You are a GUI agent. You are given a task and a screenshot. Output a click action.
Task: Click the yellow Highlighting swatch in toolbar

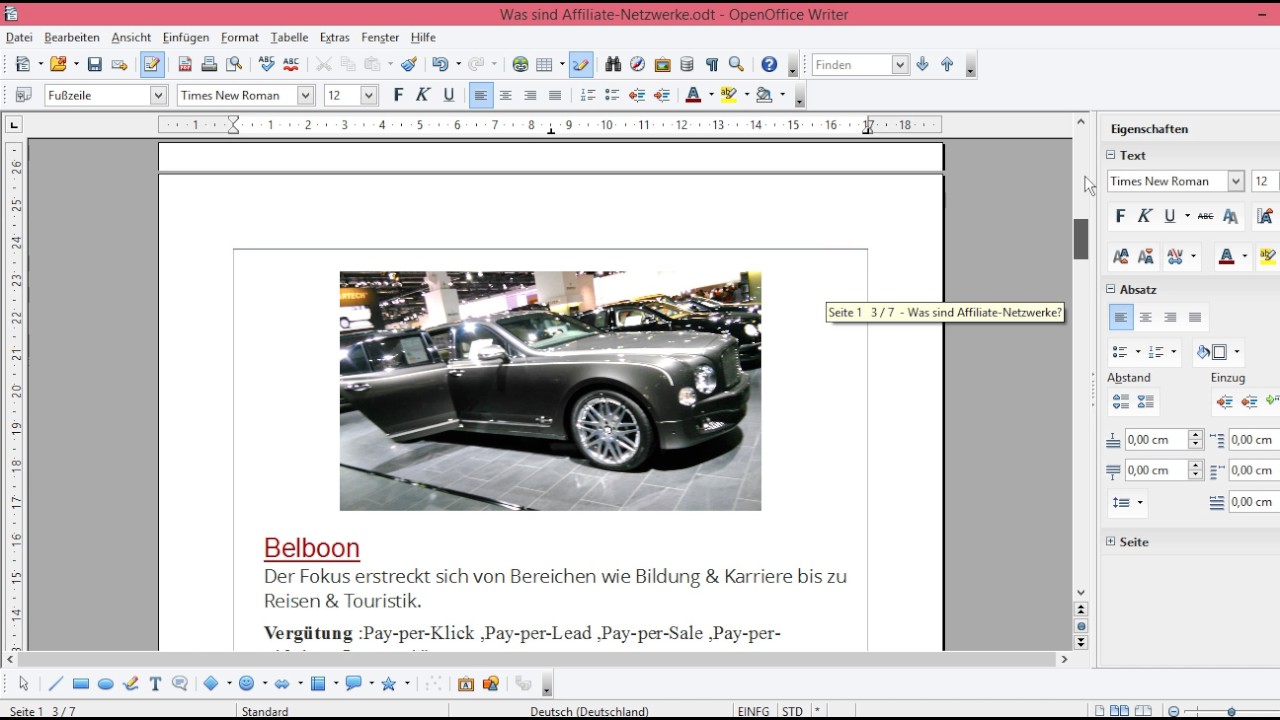[x=728, y=95]
